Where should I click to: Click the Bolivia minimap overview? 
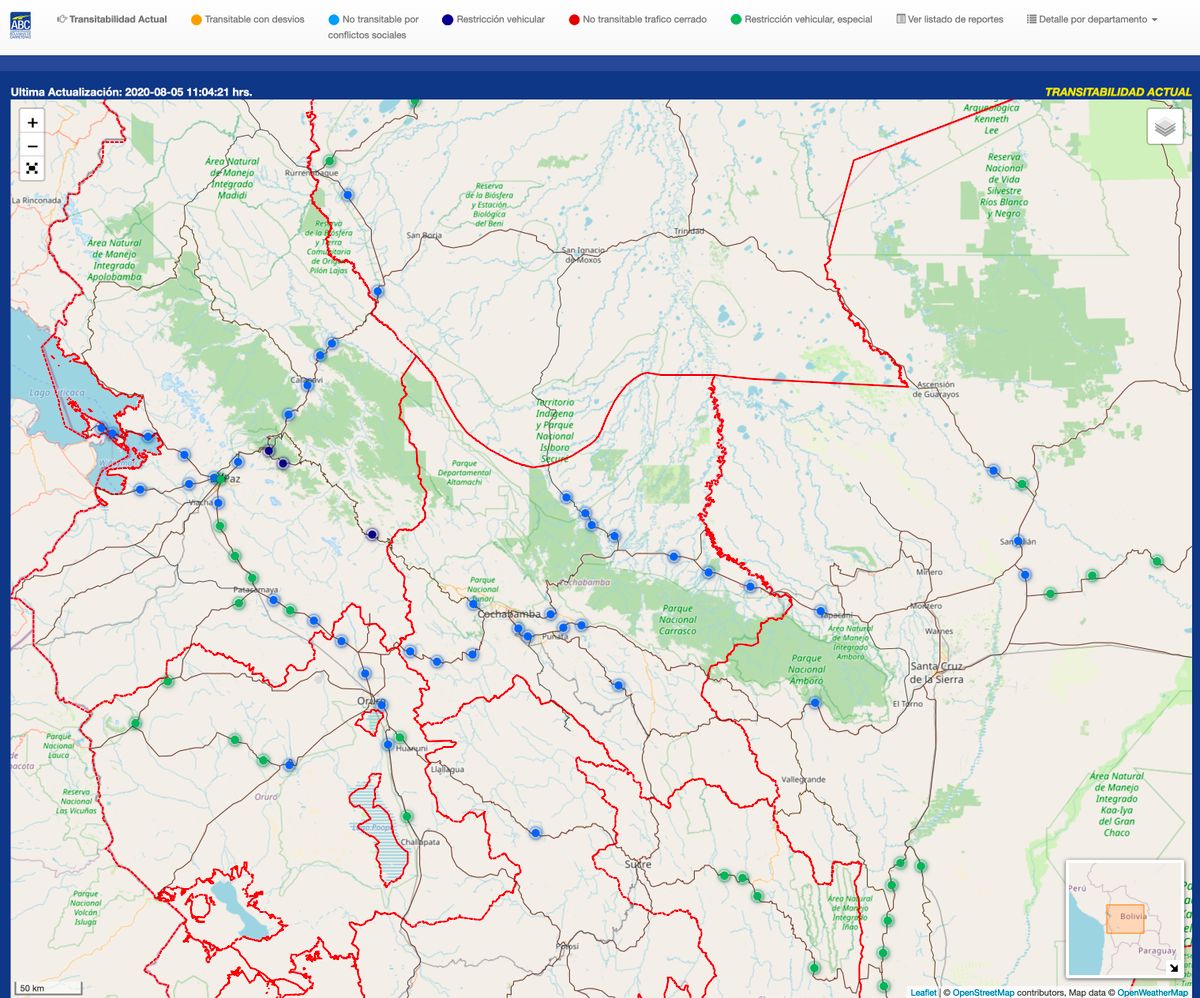pyautogui.click(x=1124, y=918)
